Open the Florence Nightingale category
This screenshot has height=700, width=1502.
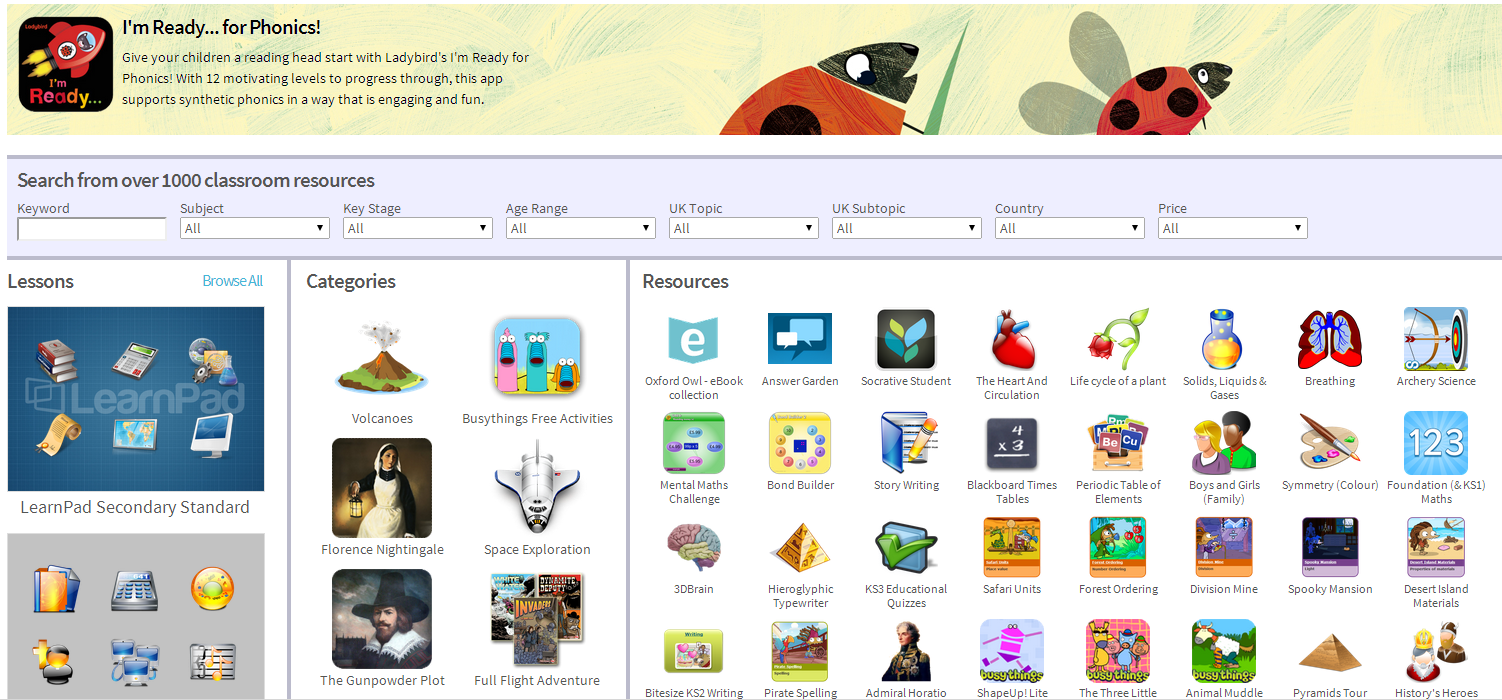[x=382, y=488]
